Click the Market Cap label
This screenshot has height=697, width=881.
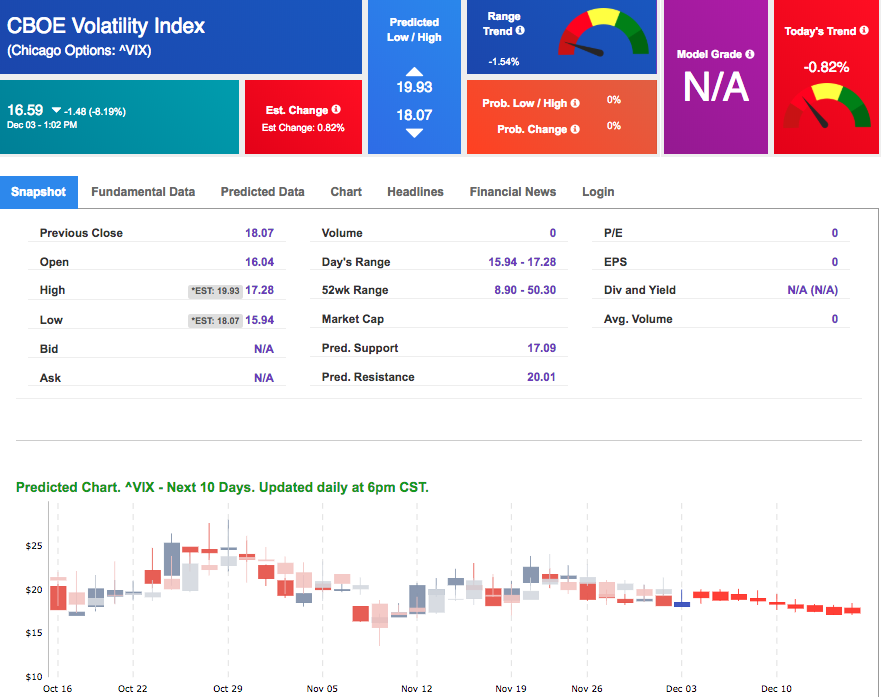pyautogui.click(x=353, y=319)
